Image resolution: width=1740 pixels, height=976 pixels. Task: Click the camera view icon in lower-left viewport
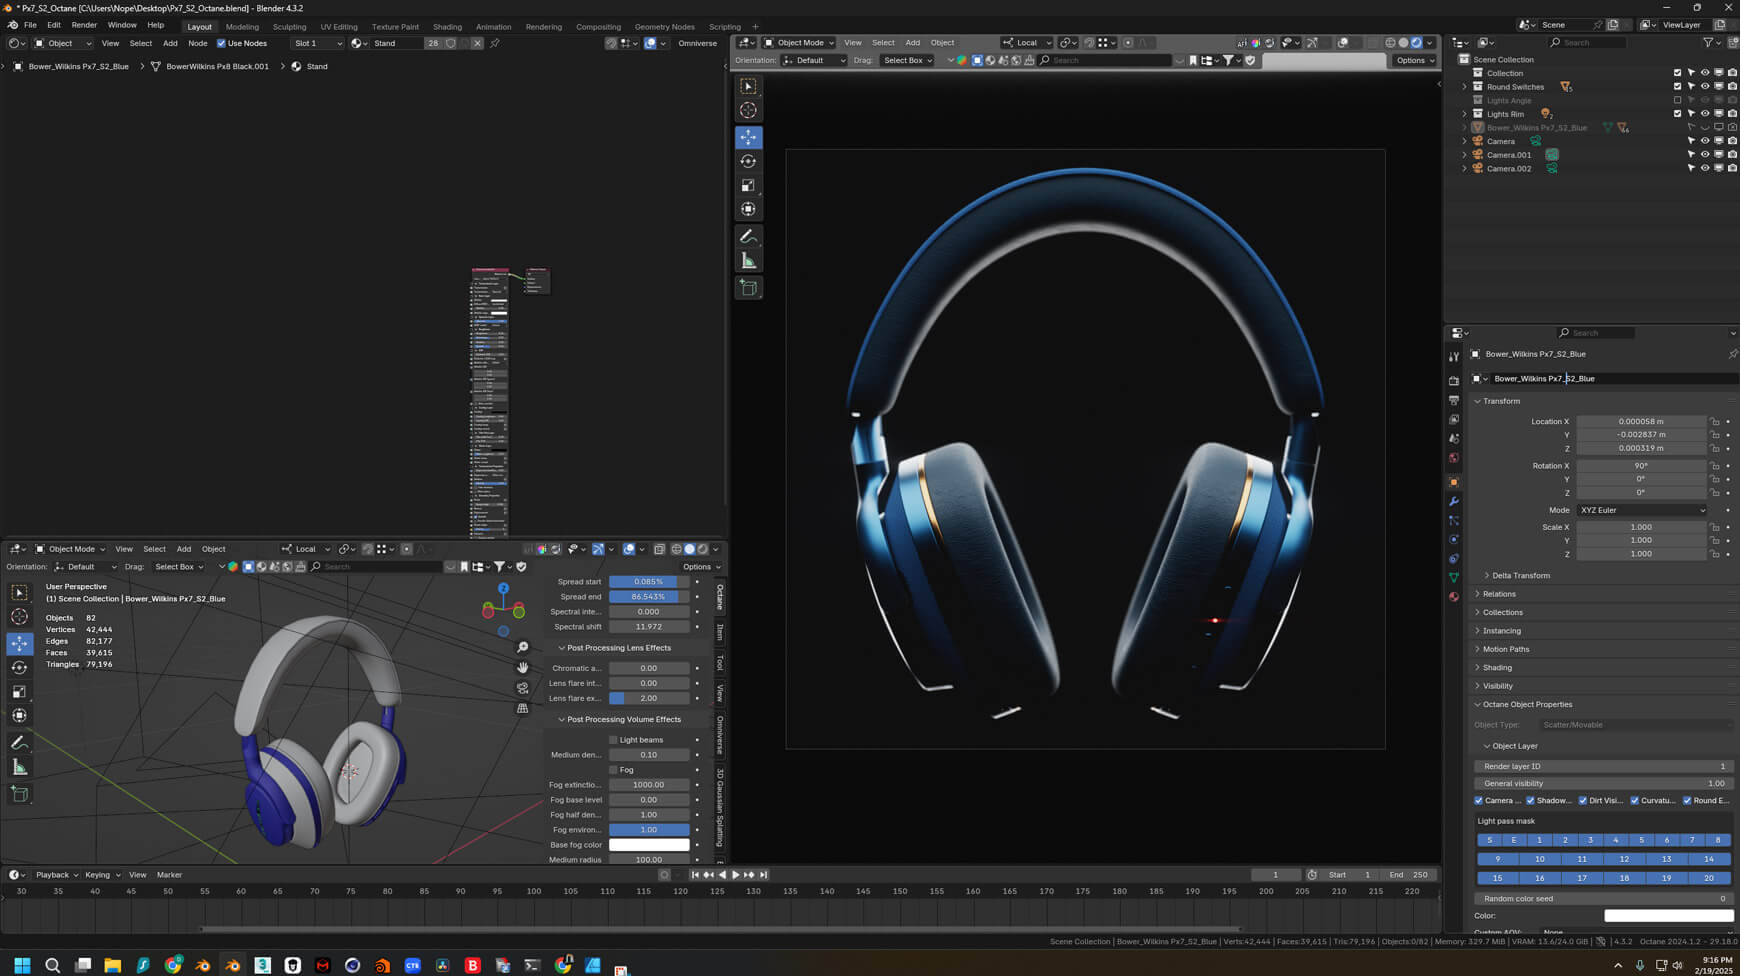coord(522,688)
